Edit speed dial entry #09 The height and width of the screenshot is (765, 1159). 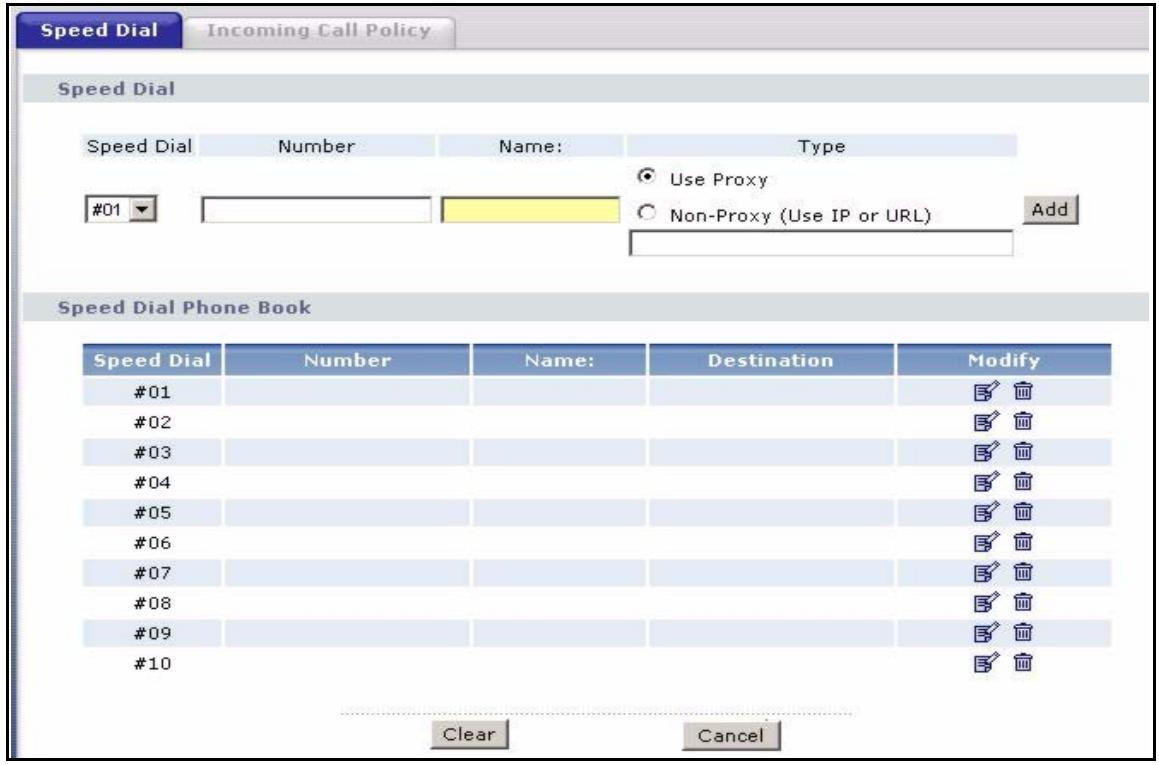pyautogui.click(x=986, y=633)
